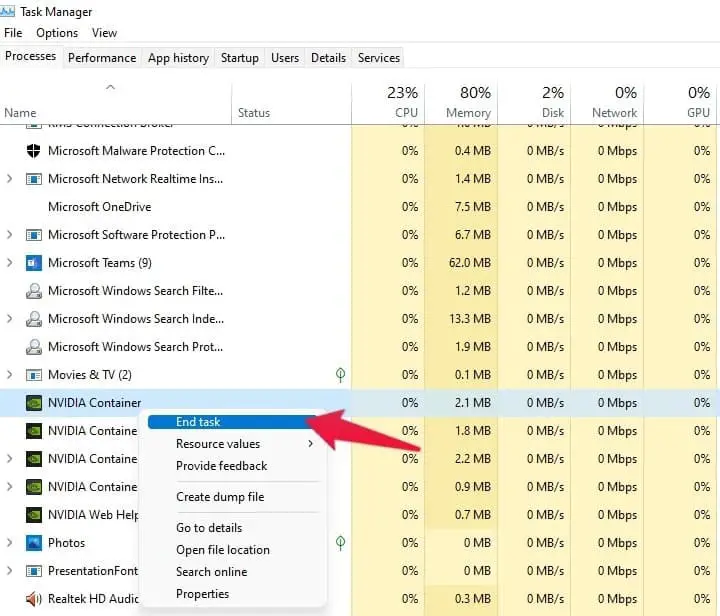Click the Microsoft Network Realtime Inspection icon

tap(34, 179)
